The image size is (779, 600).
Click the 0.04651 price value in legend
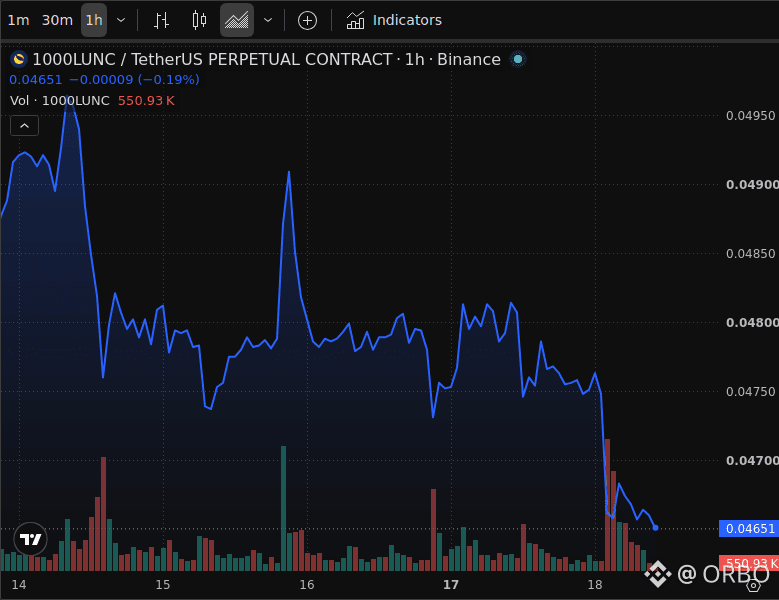[36, 79]
